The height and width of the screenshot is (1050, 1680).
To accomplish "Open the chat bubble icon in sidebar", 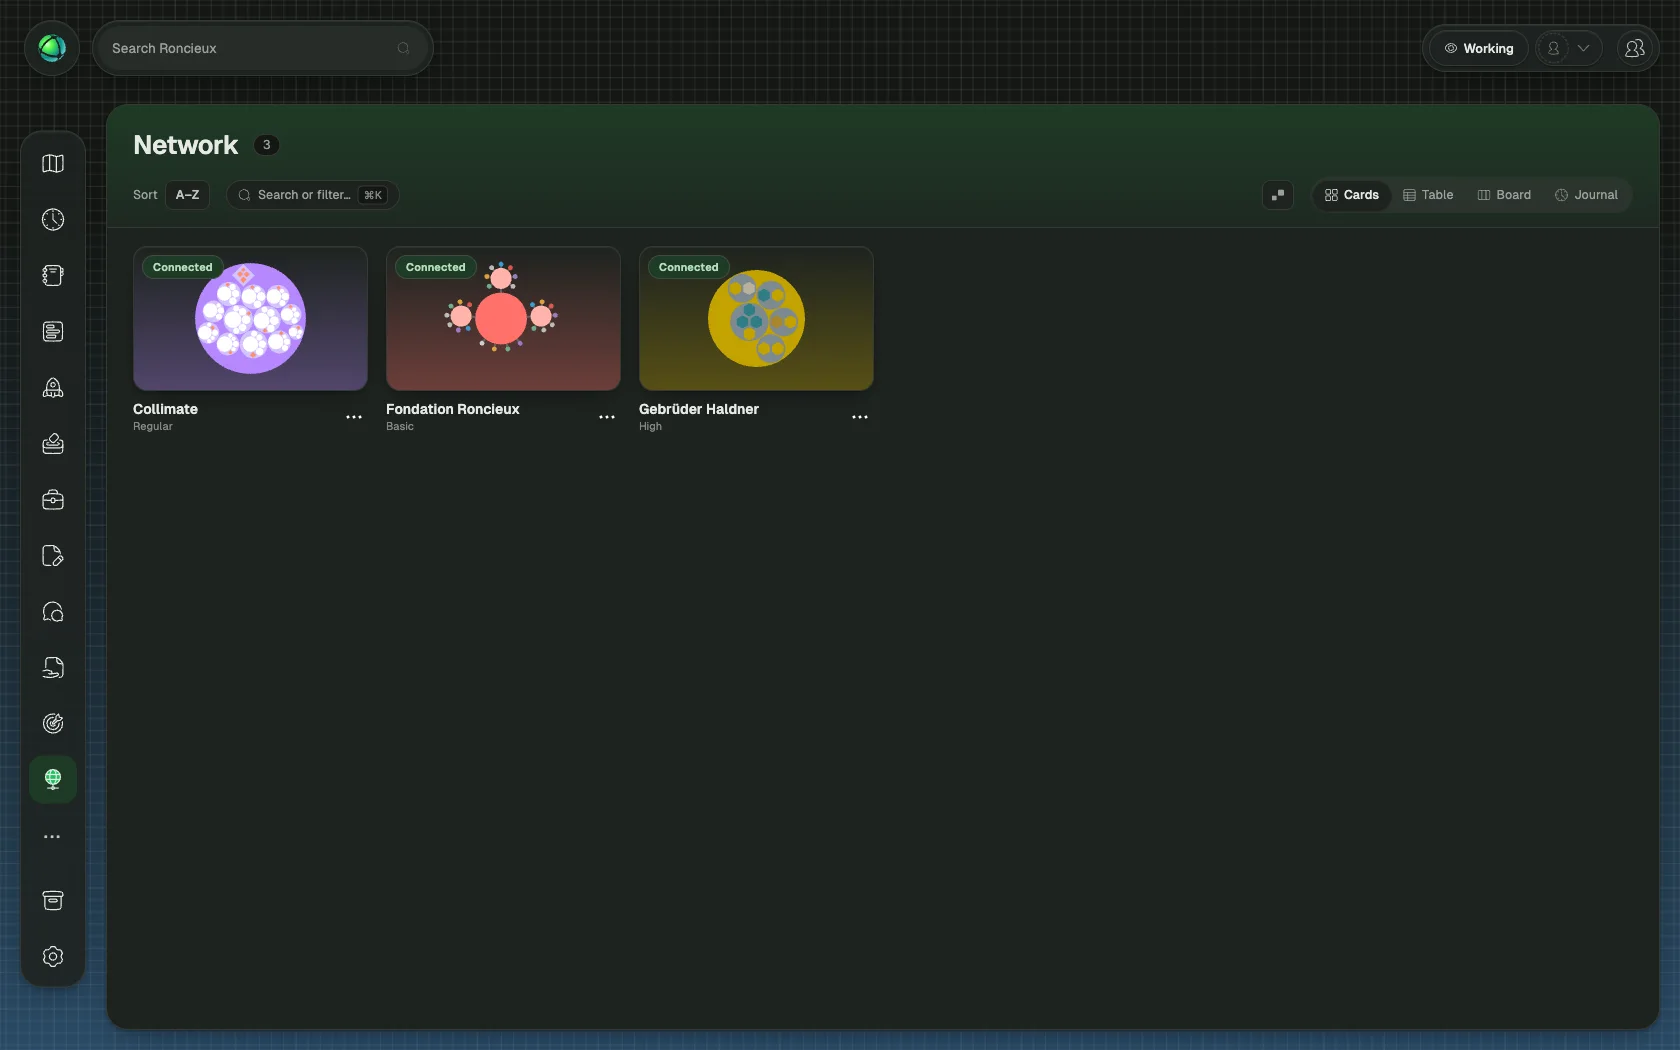I will click(x=53, y=612).
